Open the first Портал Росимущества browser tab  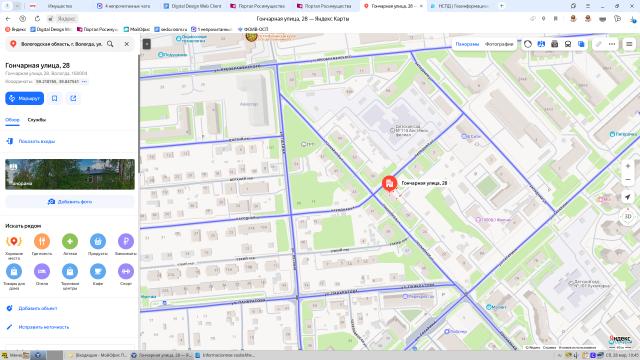point(258,6)
